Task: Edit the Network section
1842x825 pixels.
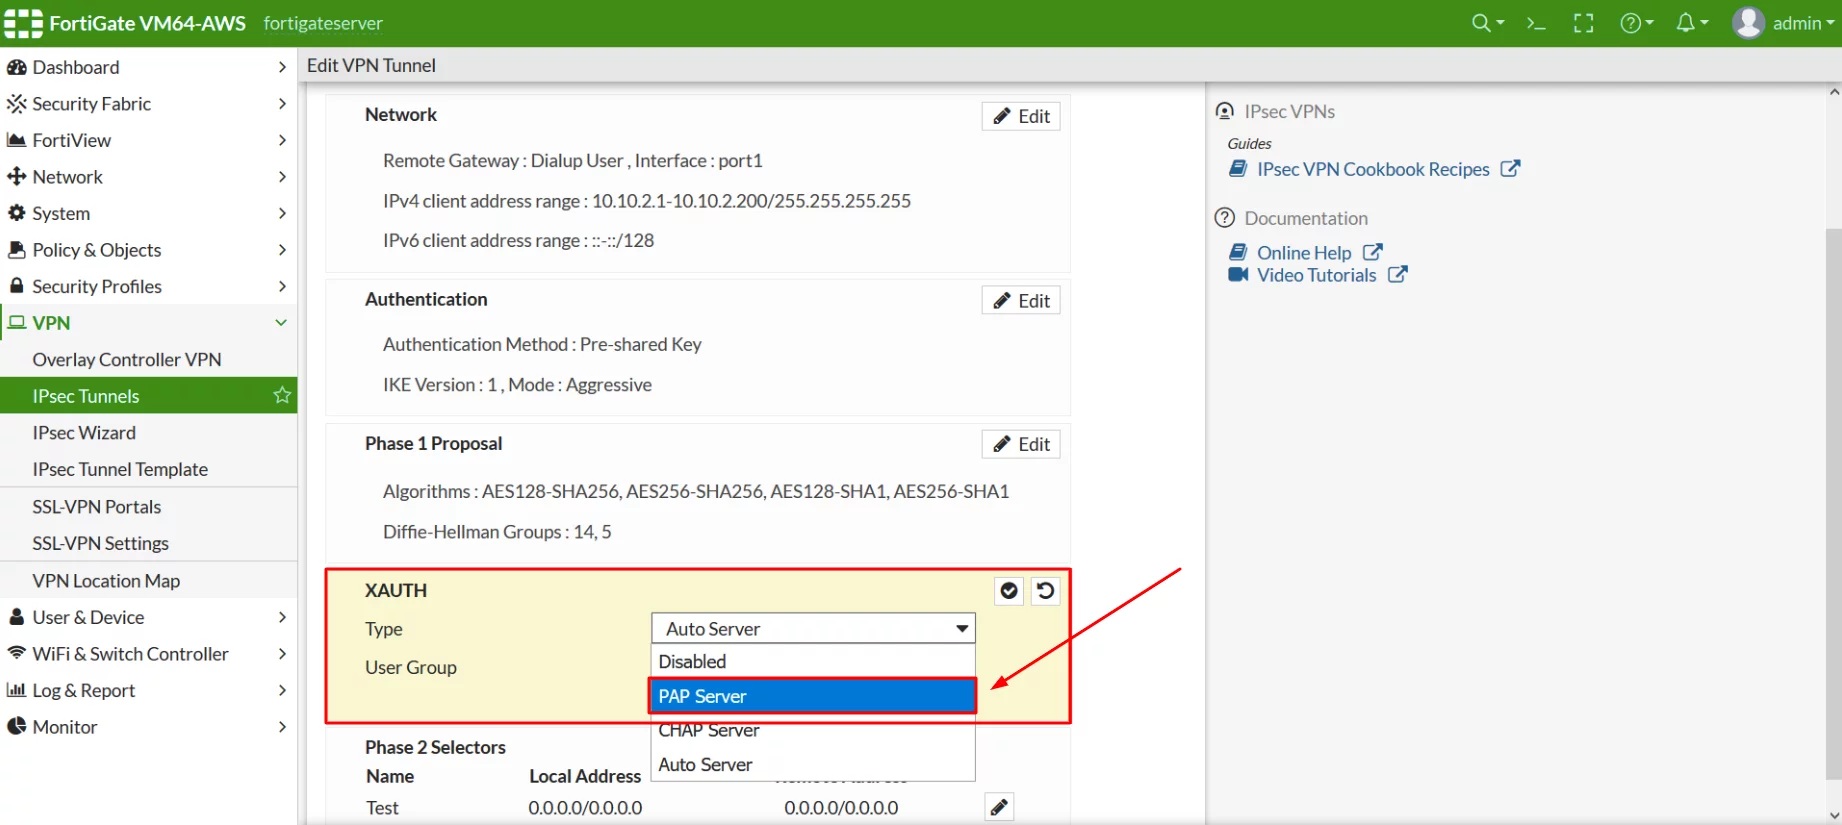Action: click(x=1021, y=116)
